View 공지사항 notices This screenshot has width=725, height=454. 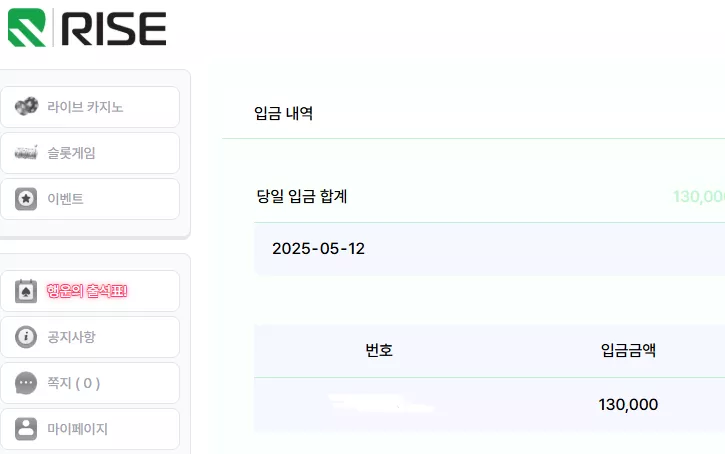[x=90, y=337]
